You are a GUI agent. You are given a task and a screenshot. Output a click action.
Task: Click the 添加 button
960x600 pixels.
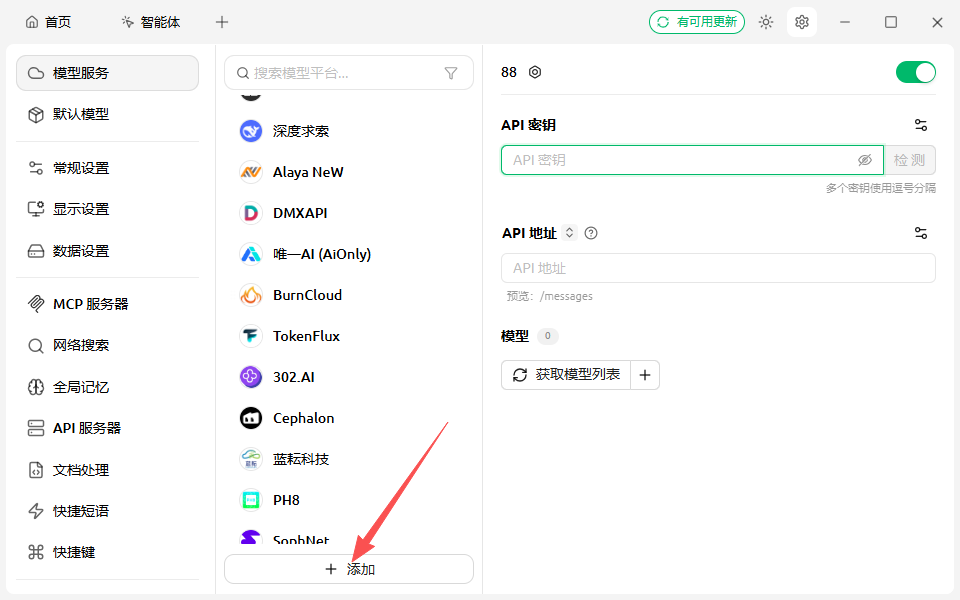pyautogui.click(x=348, y=569)
